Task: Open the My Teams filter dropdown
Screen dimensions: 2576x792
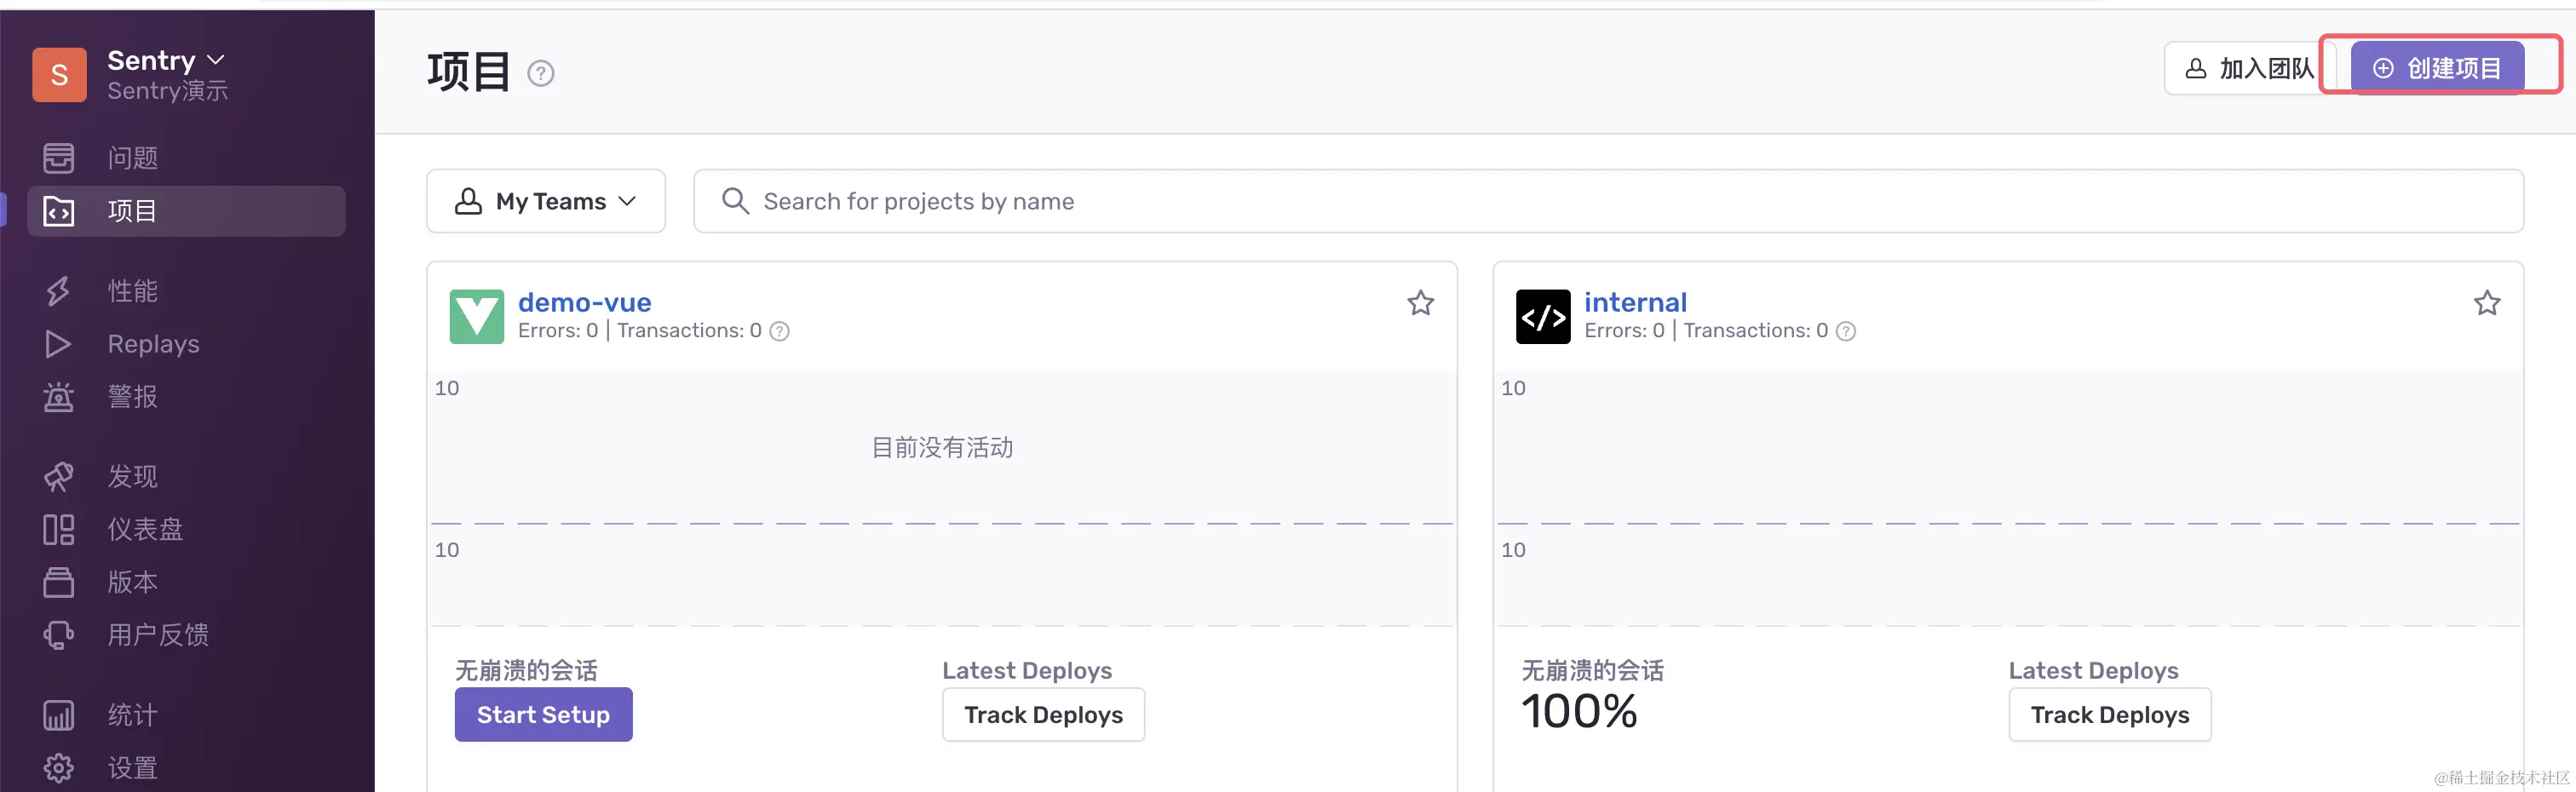Action: coord(546,201)
